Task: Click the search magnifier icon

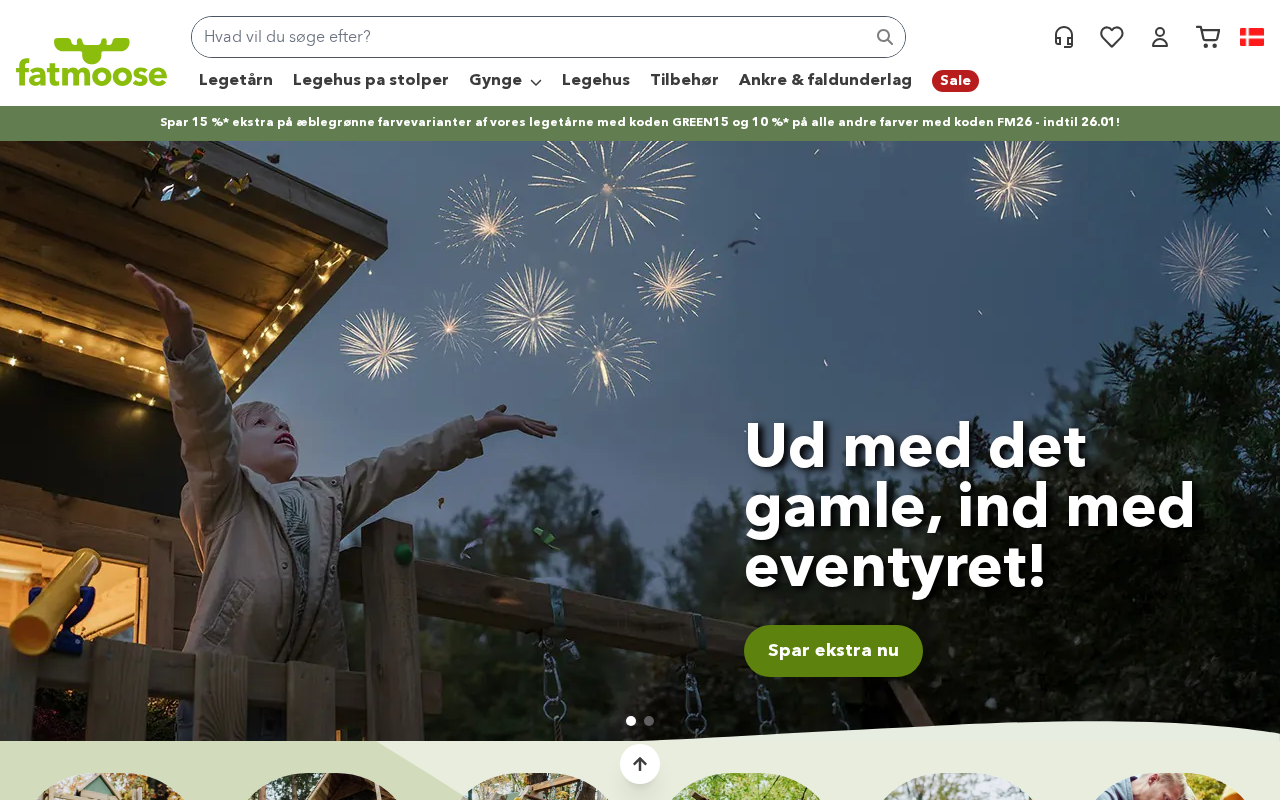Action: coord(884,37)
